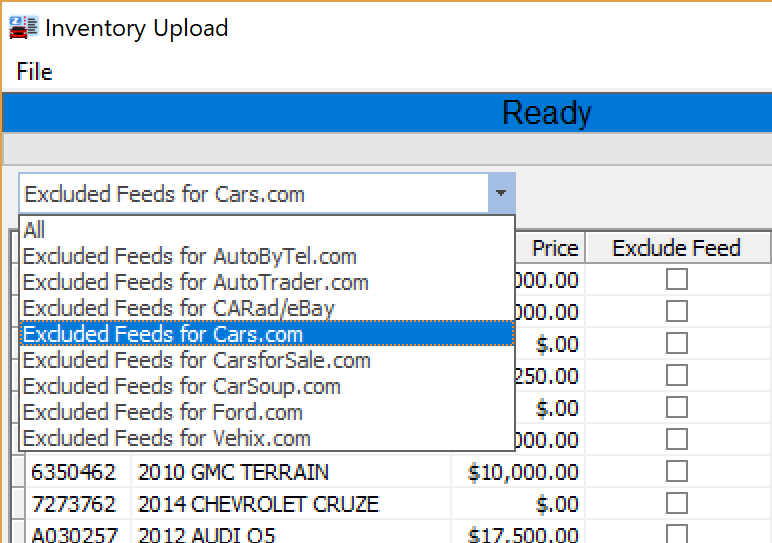Viewport: 772px width, 543px height.
Task: Check Exclude Feed in the second table row
Action: 677,311
